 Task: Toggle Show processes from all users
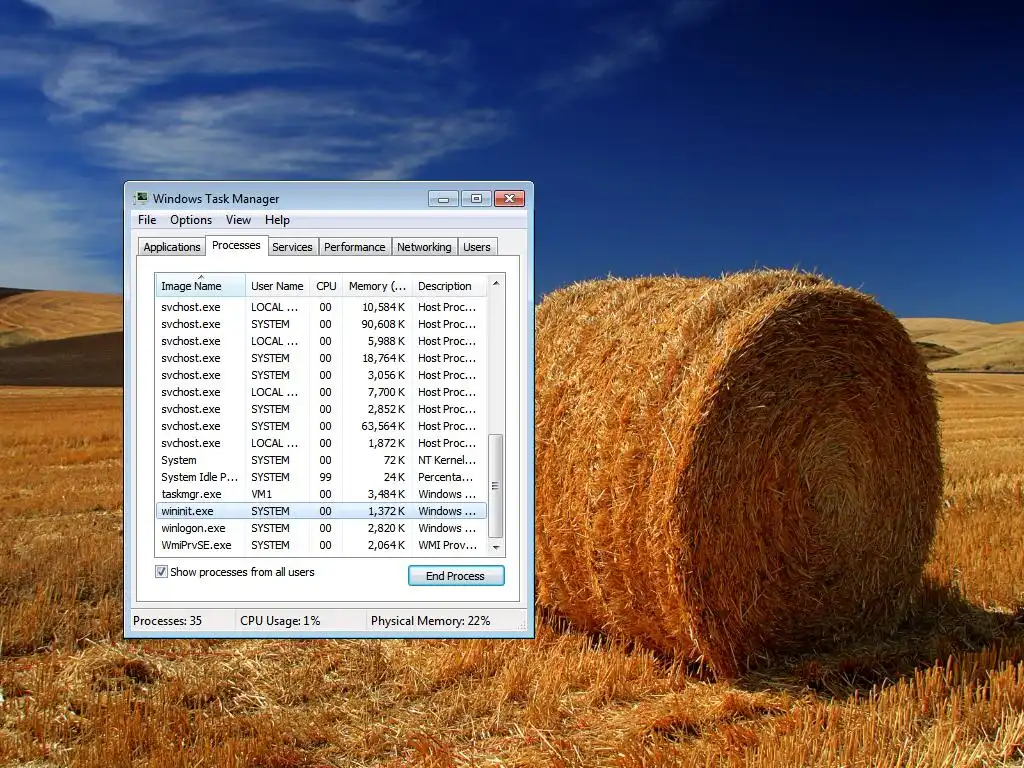click(x=161, y=572)
